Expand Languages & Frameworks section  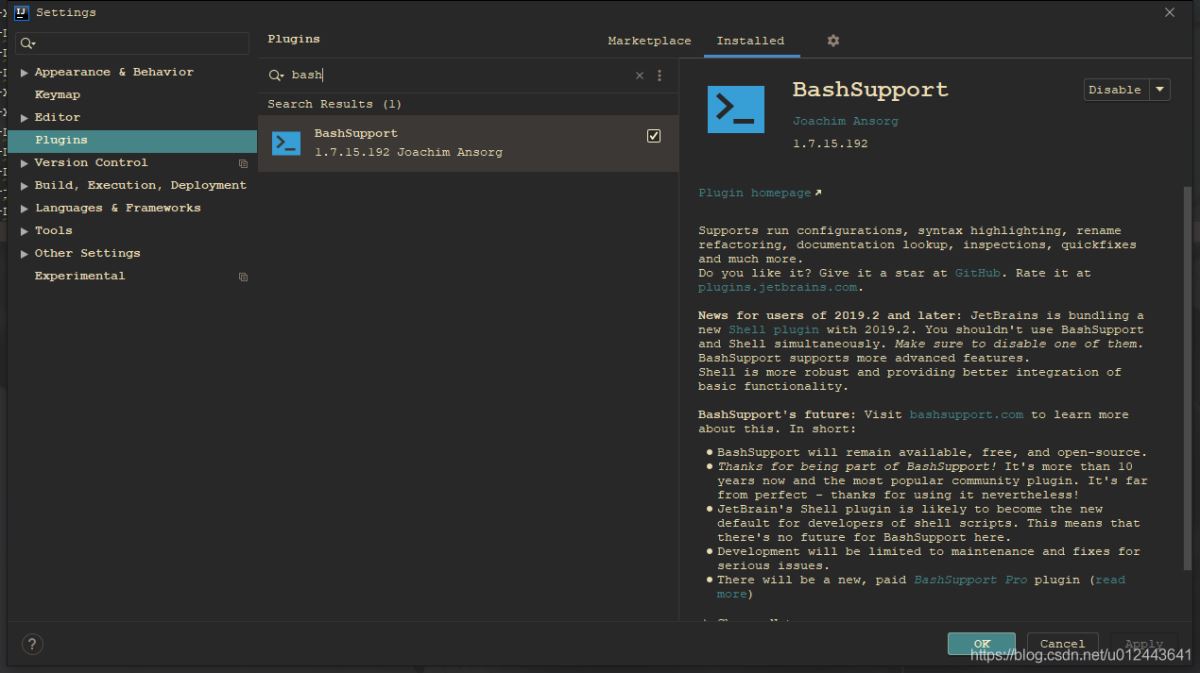24,207
